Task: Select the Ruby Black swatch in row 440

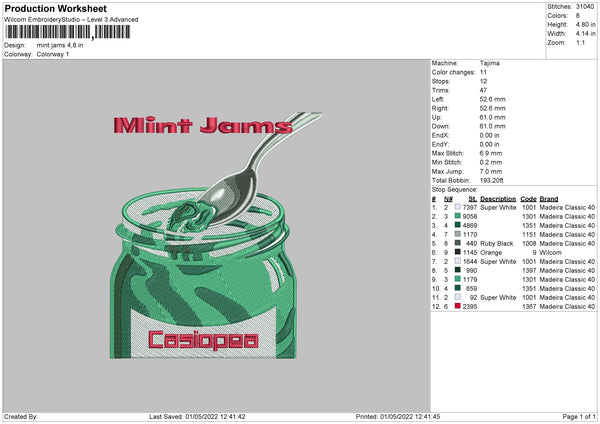Action: tap(458, 243)
